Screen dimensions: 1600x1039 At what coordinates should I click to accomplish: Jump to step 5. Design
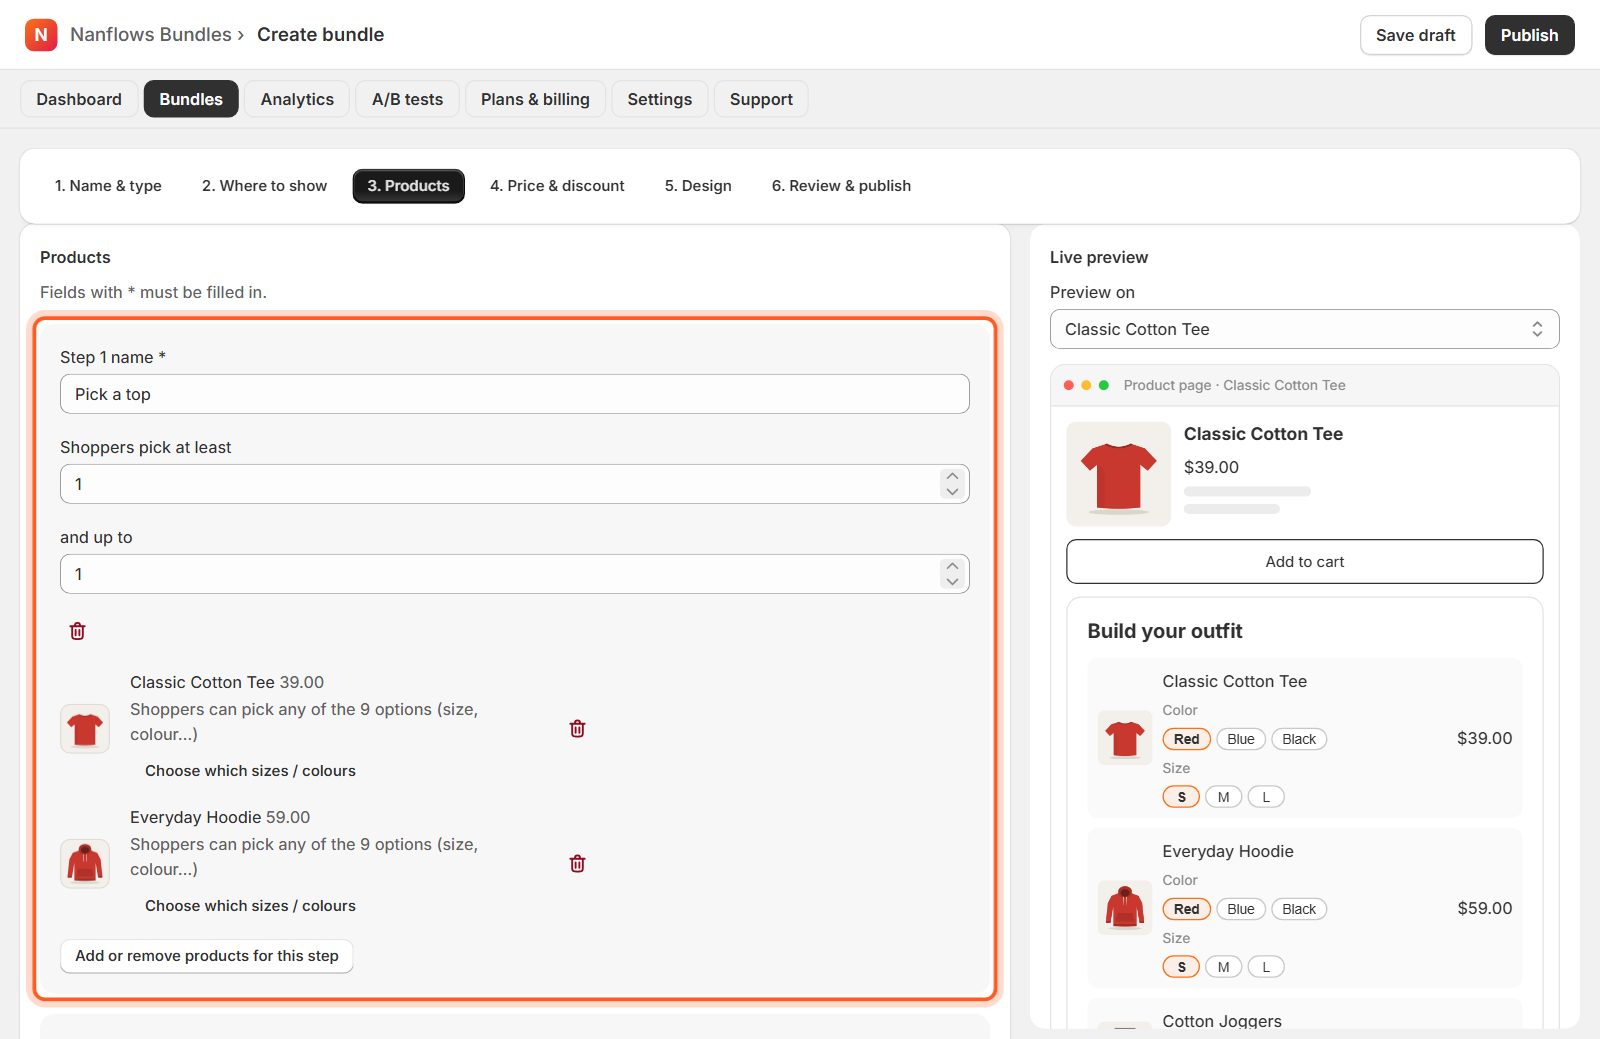[698, 186]
